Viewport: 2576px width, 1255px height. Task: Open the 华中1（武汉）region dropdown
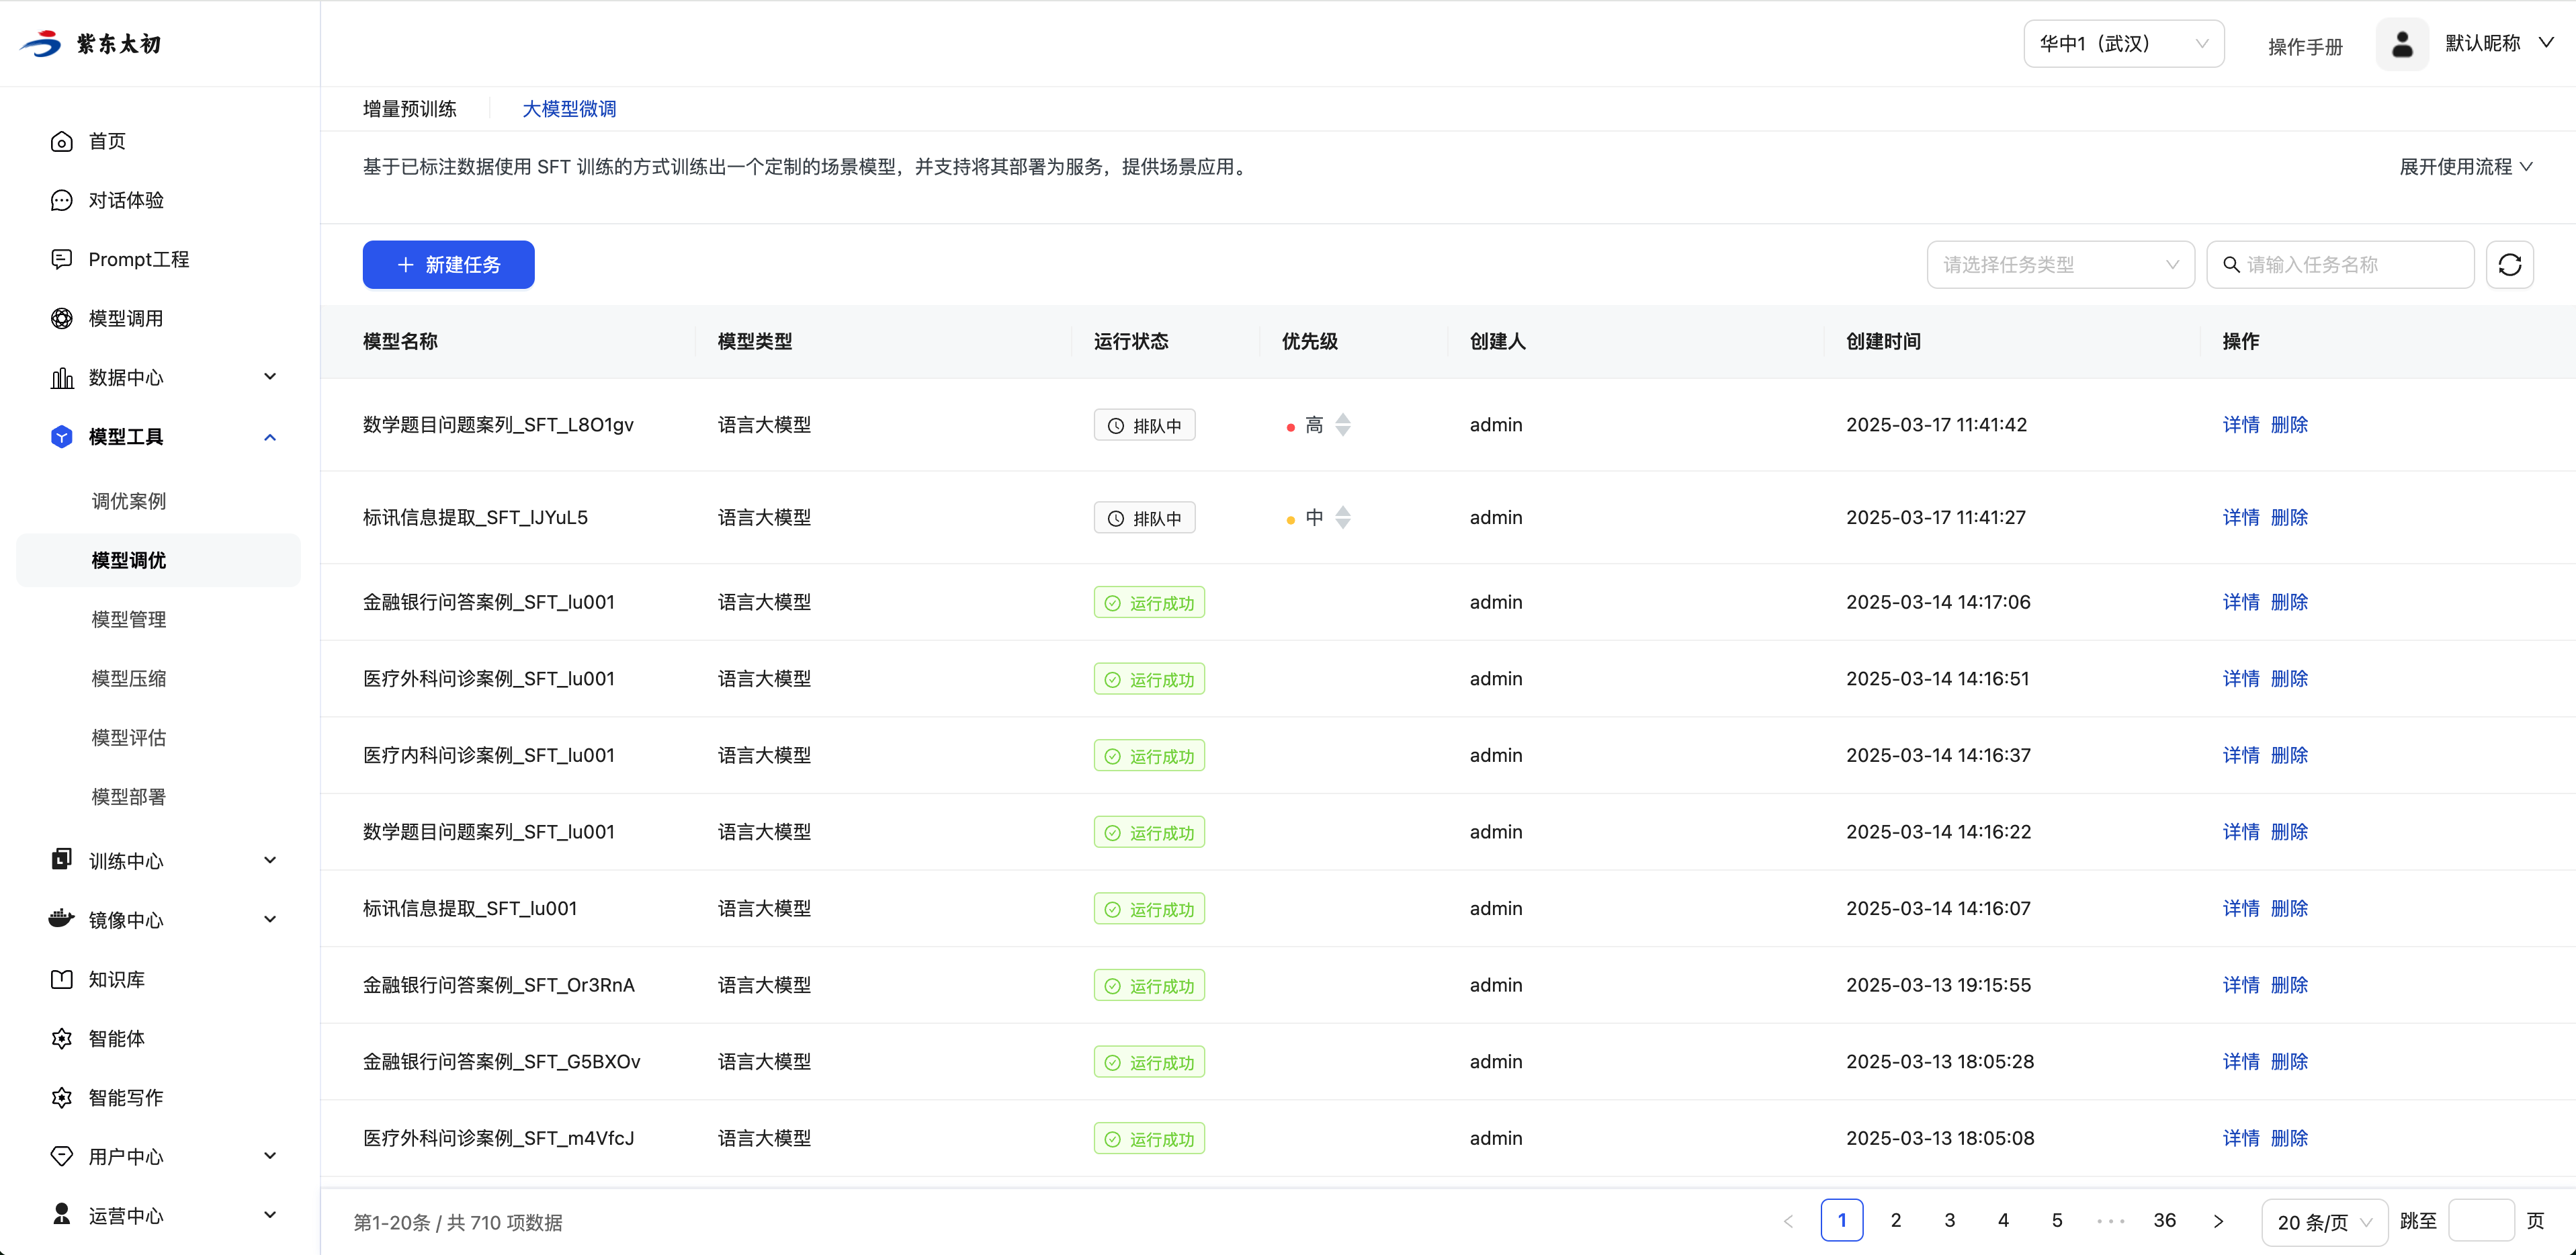click(x=2123, y=44)
